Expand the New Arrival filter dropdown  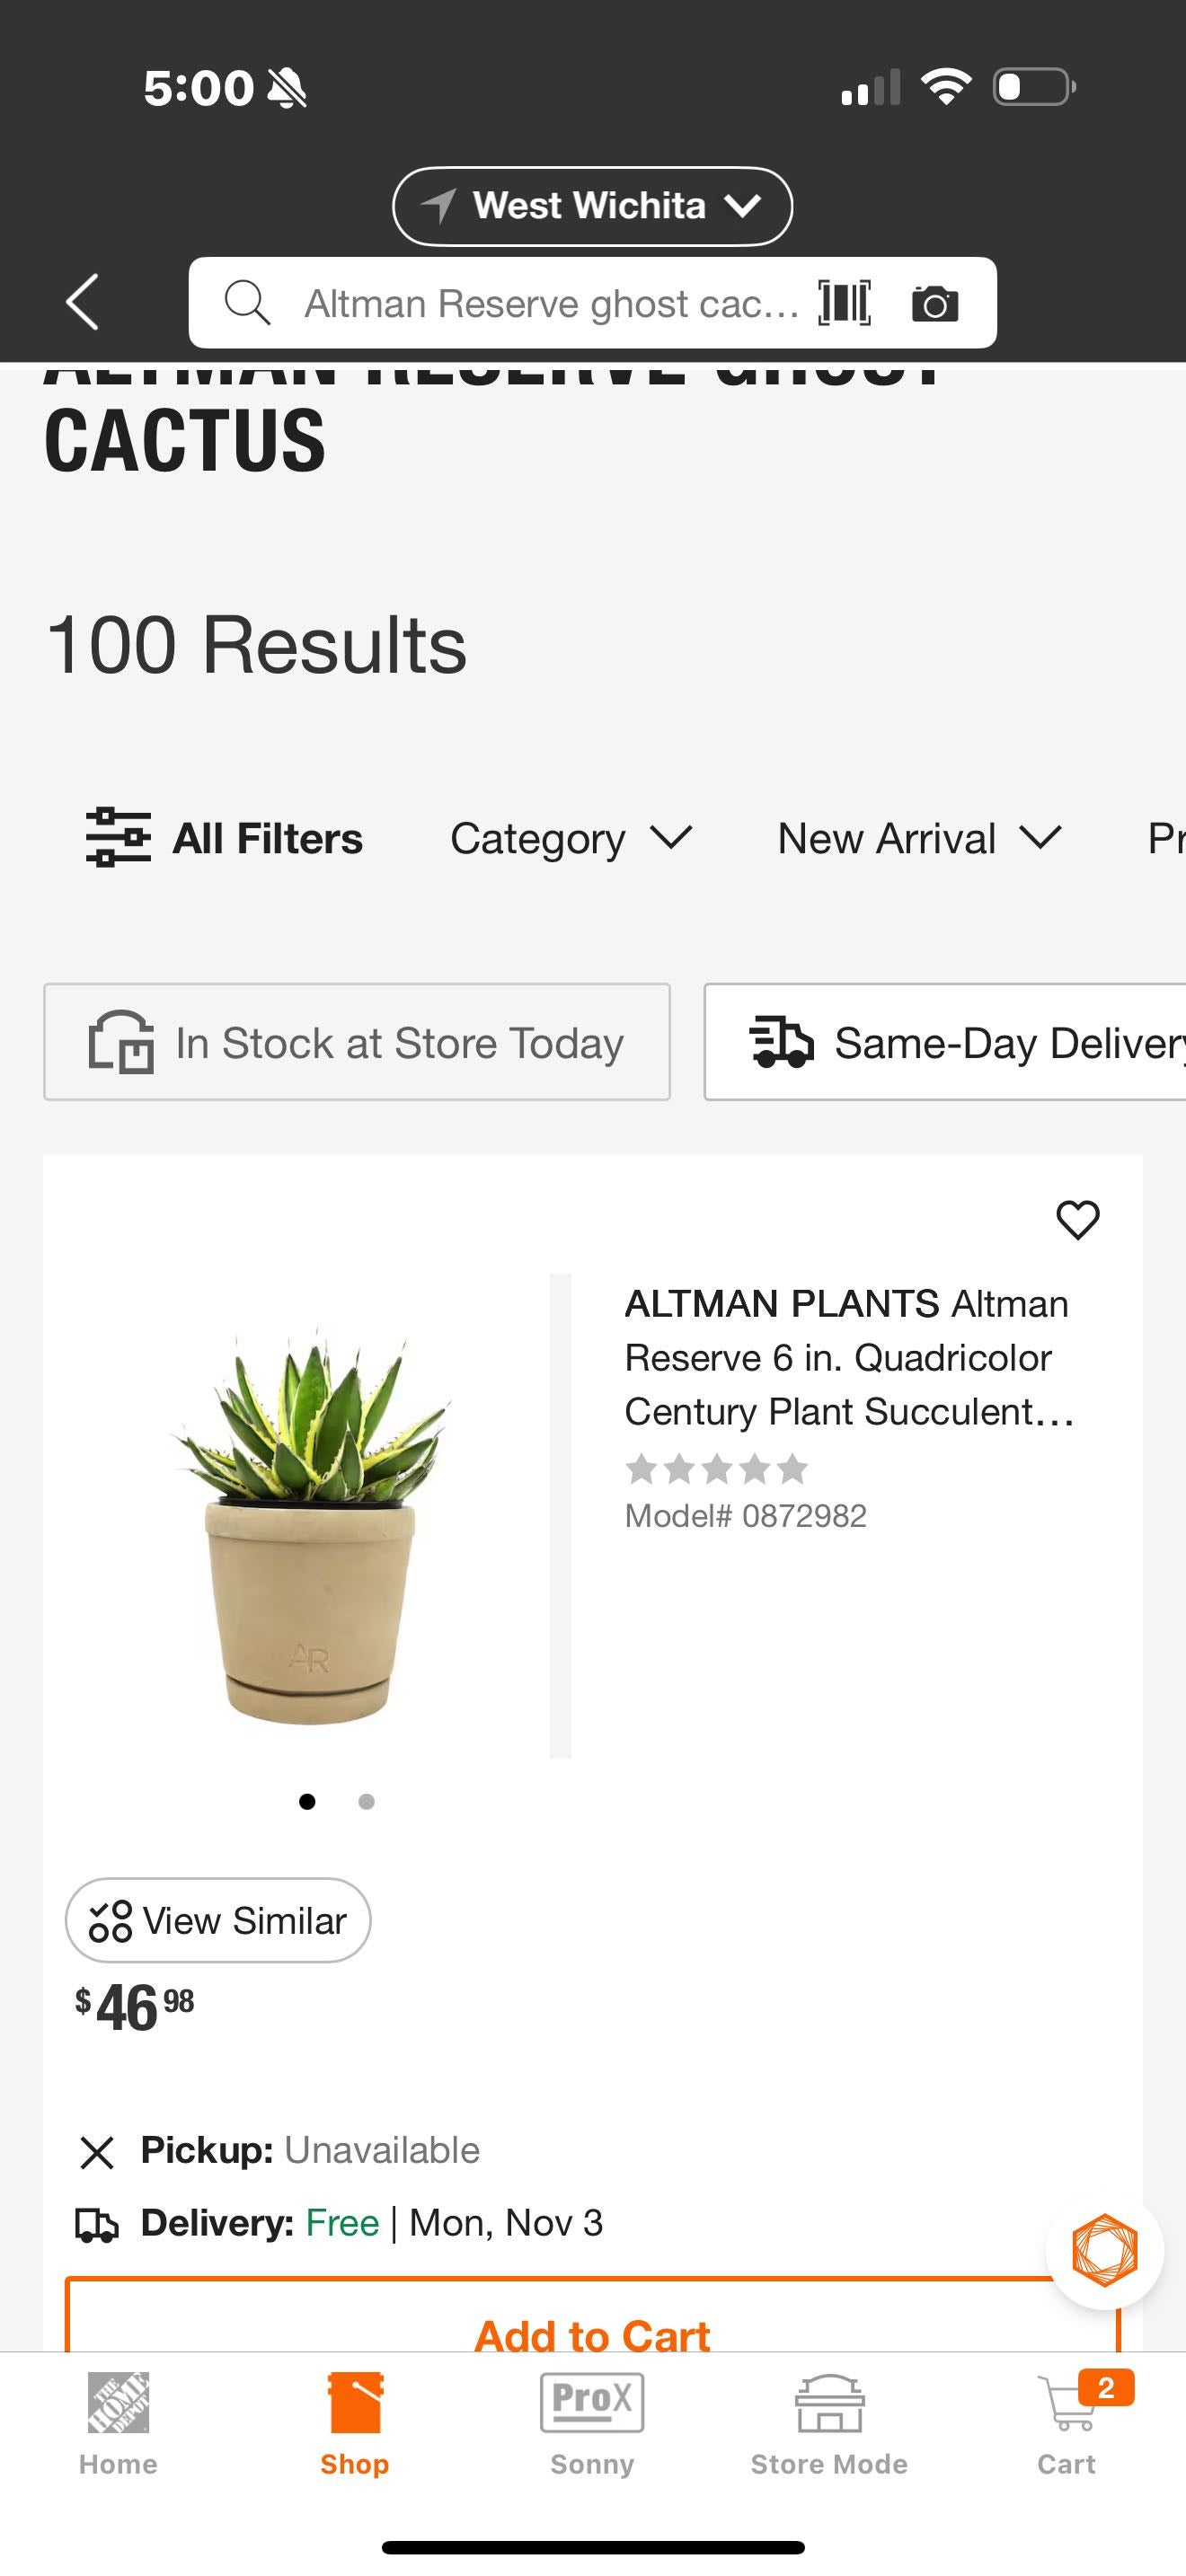pyautogui.click(x=918, y=838)
